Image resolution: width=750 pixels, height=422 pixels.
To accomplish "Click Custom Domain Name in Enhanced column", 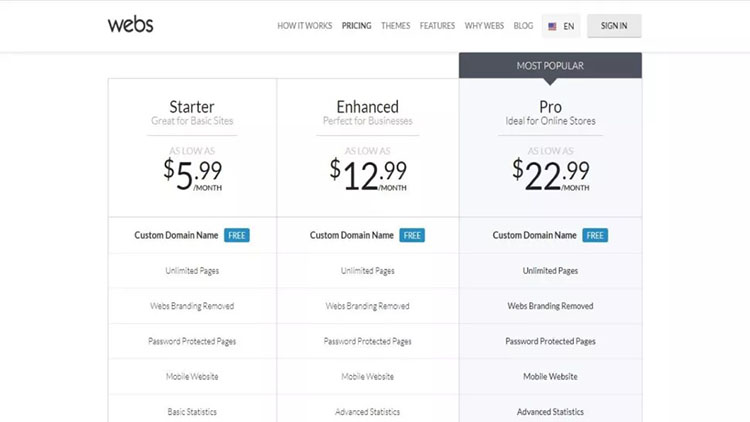I will pyautogui.click(x=352, y=235).
